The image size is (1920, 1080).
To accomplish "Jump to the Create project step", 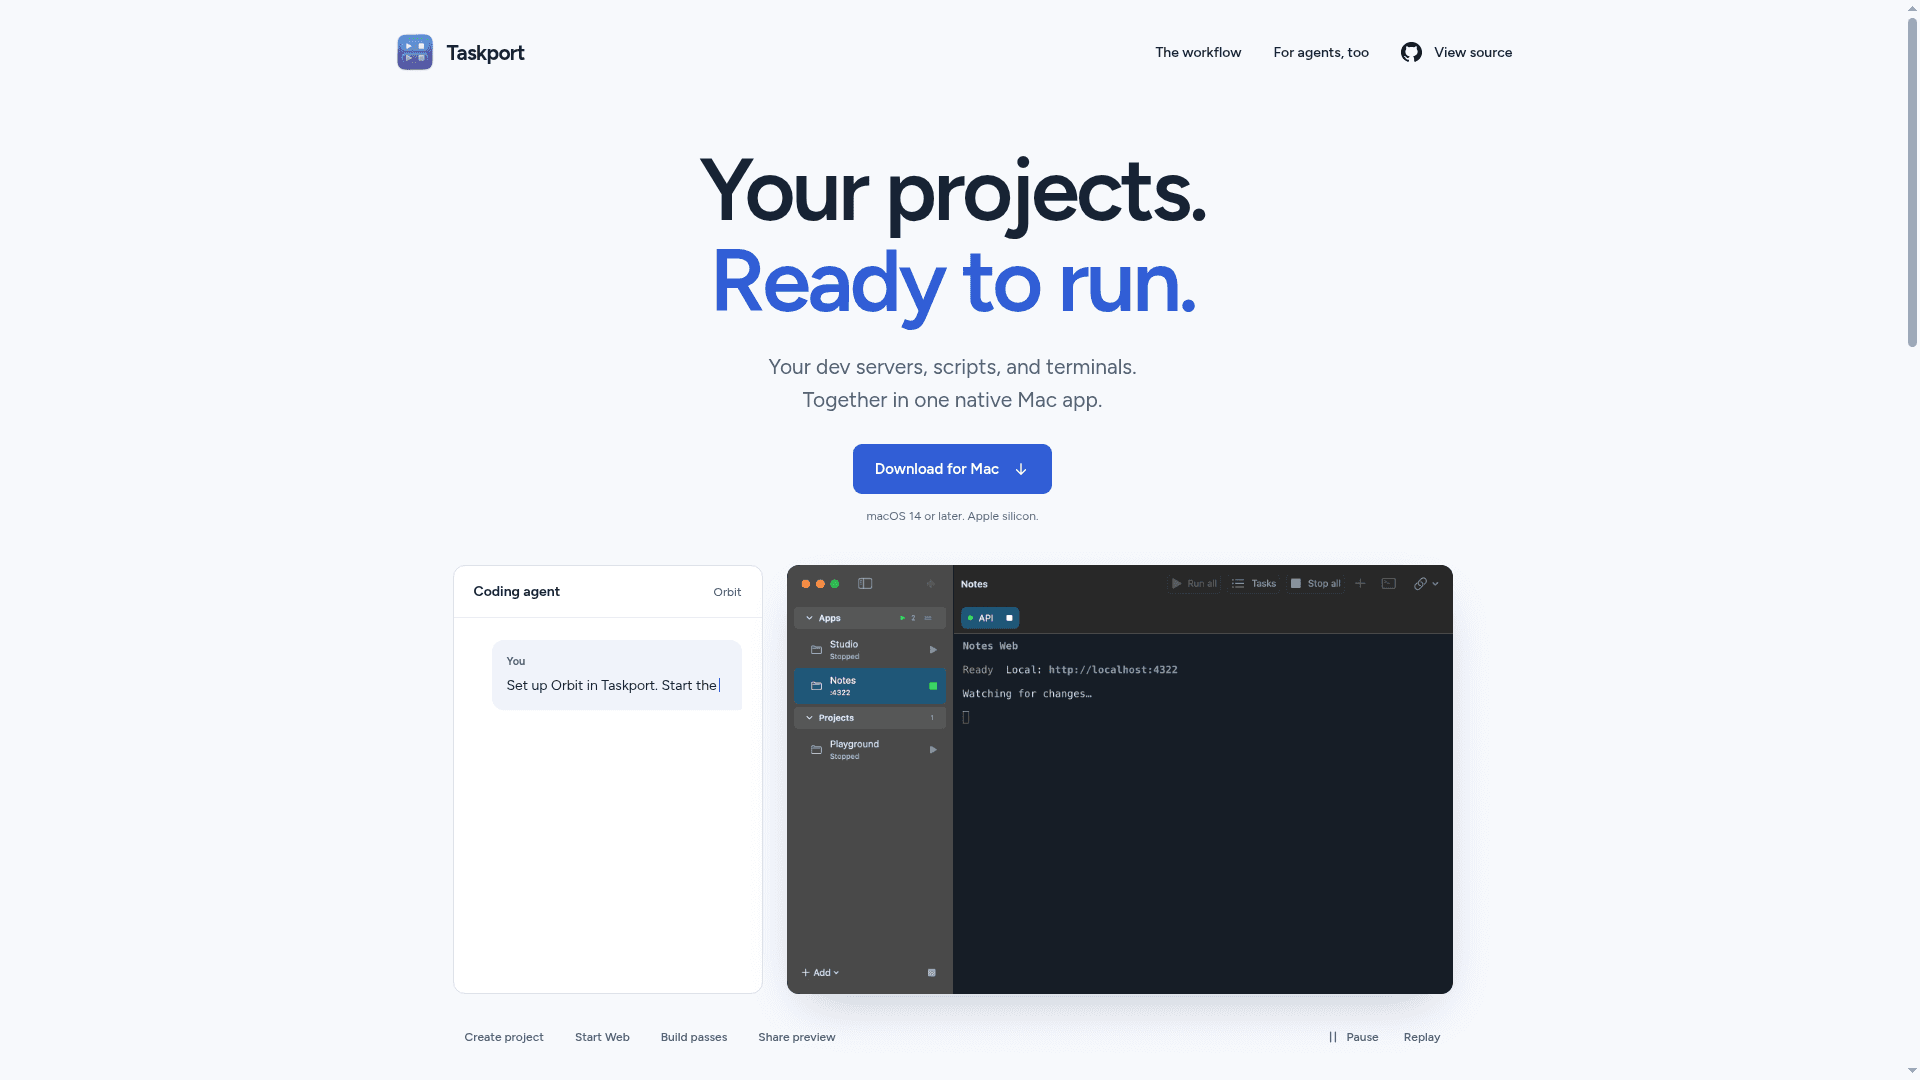I will [x=504, y=1037].
